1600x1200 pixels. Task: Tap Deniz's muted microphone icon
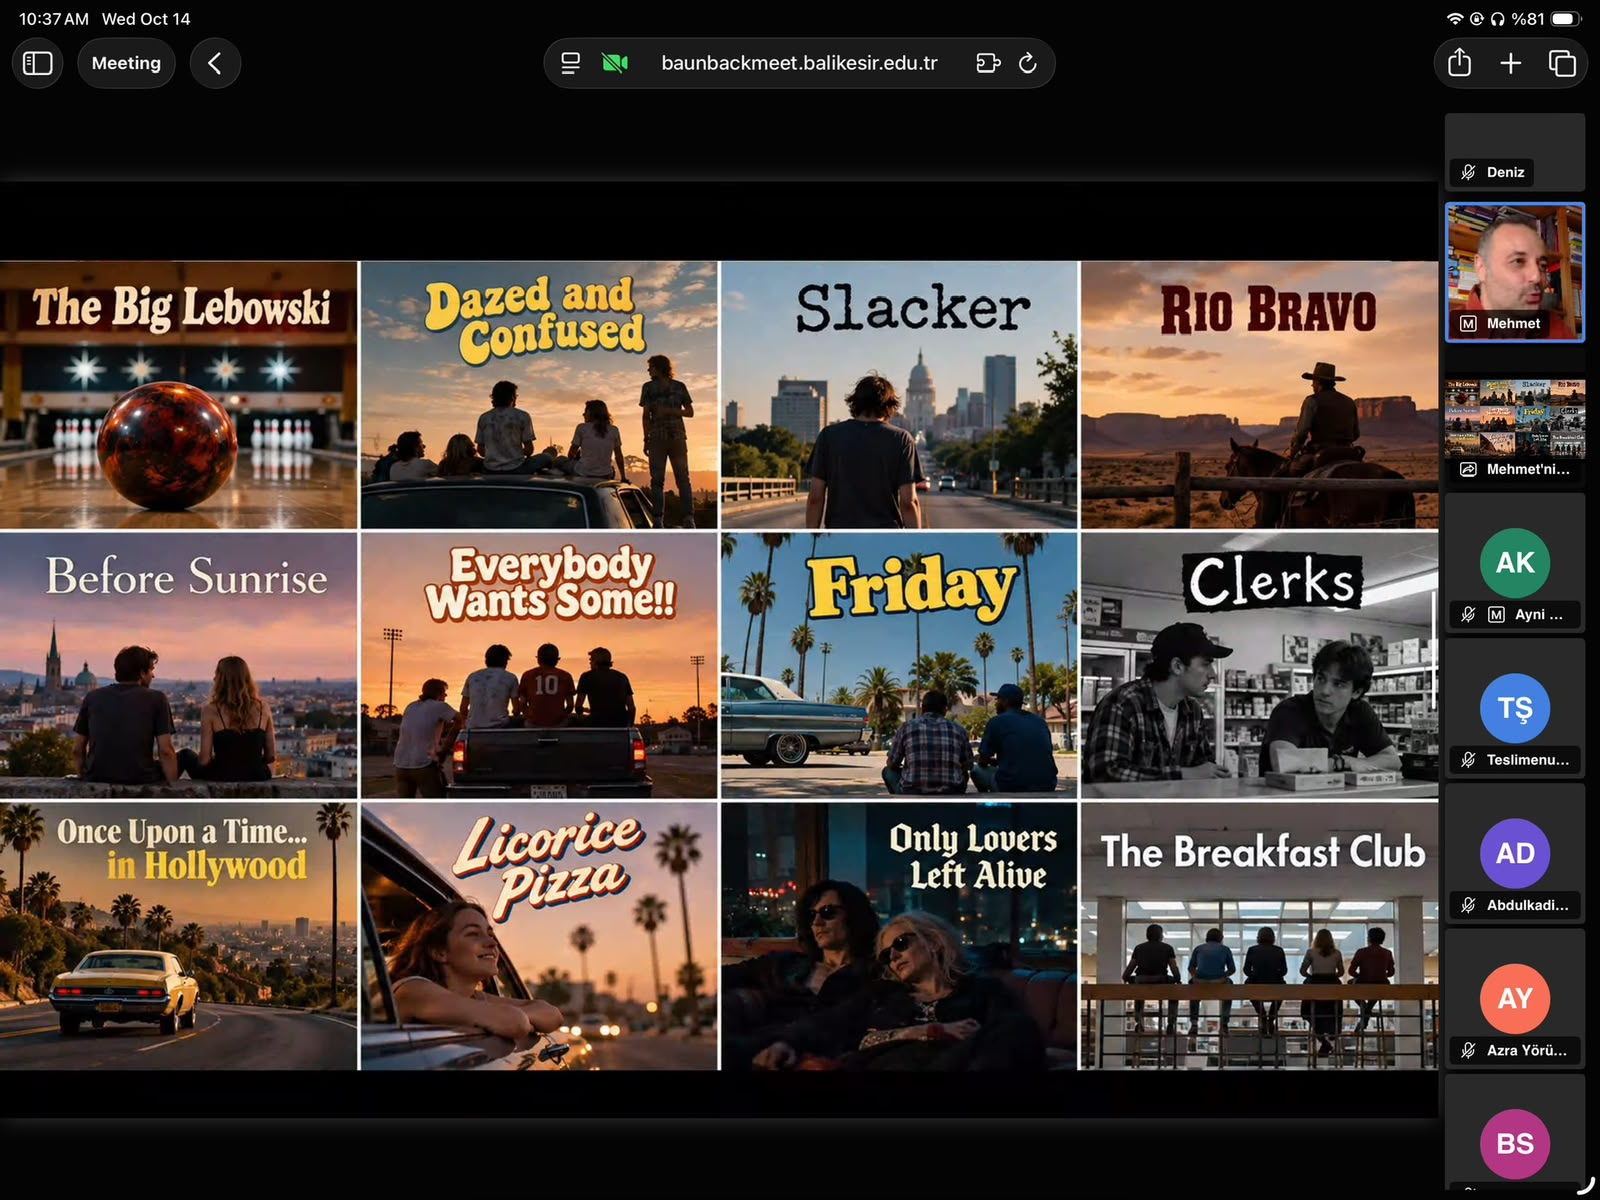(x=1468, y=172)
